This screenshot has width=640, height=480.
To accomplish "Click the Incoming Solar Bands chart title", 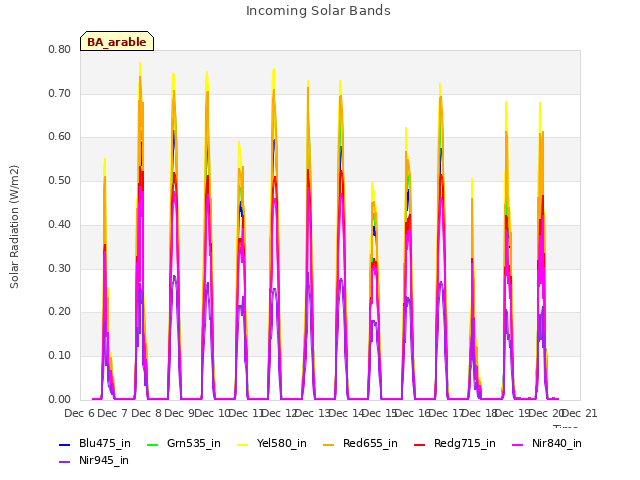I will tap(318, 11).
